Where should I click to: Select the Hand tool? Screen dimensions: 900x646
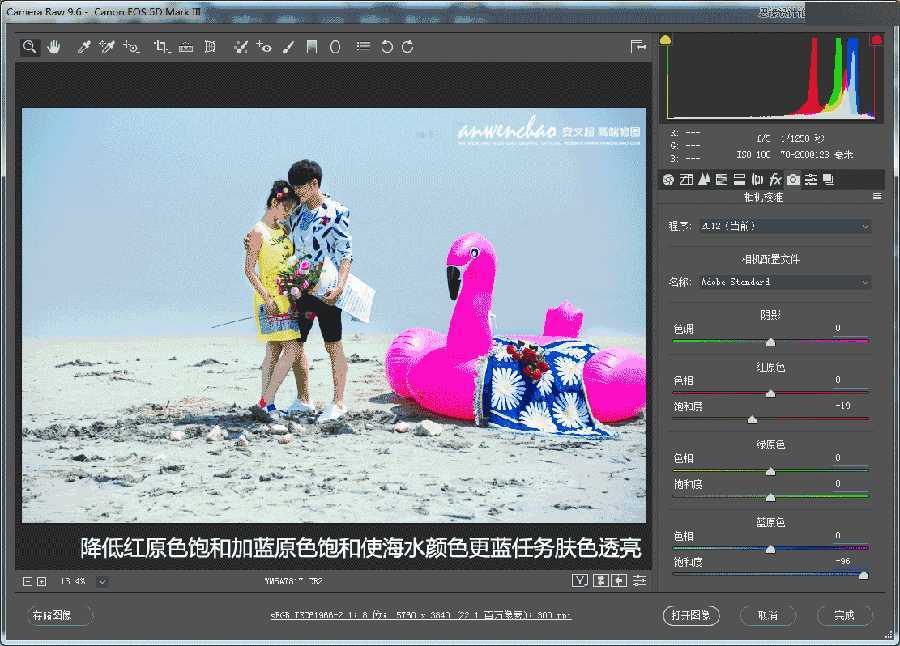(54, 46)
